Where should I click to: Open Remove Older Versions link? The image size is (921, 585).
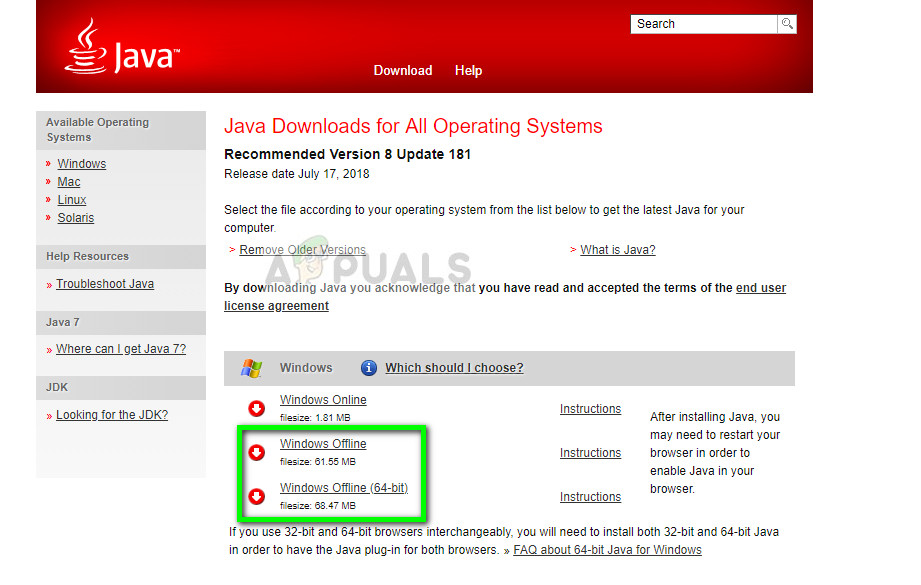tap(302, 250)
